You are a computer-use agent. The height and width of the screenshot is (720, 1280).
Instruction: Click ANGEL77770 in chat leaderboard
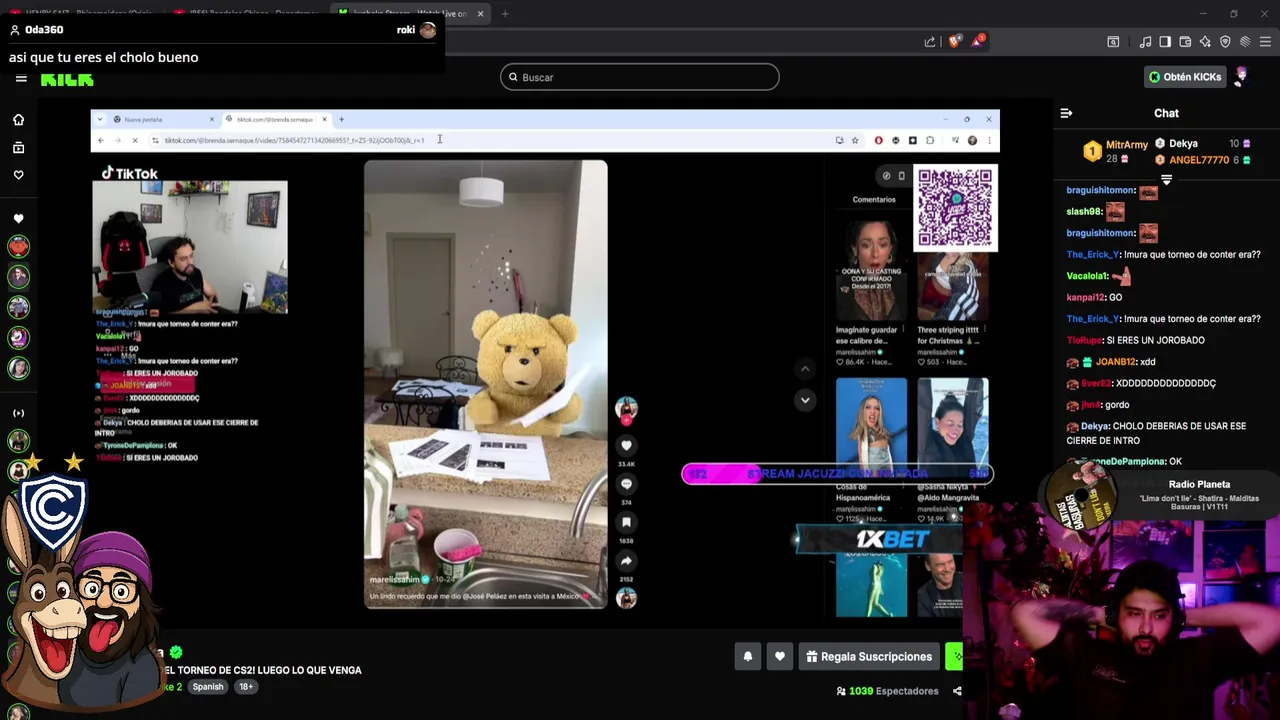click(1199, 160)
